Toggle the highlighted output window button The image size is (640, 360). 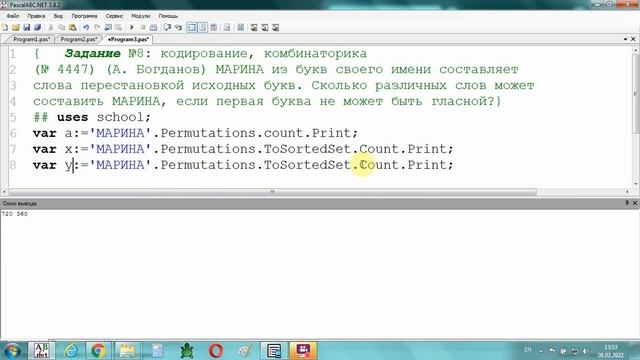(x=191, y=27)
